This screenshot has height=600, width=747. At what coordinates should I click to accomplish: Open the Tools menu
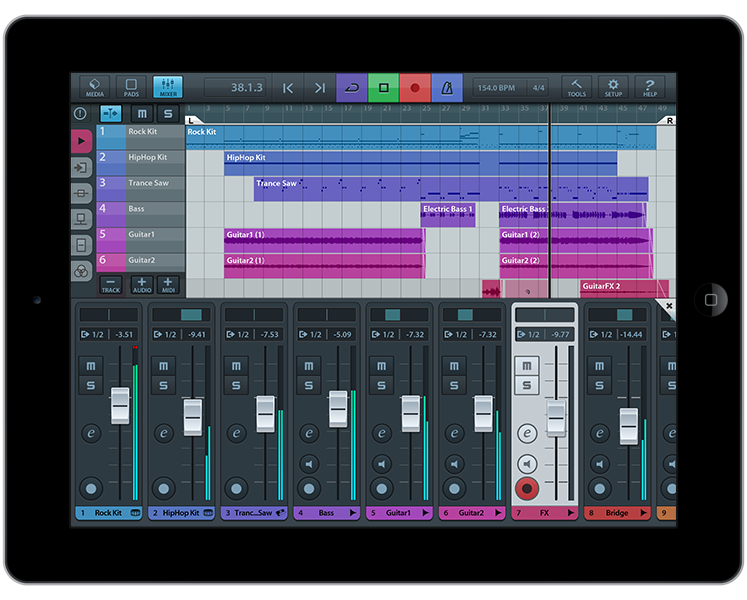(576, 87)
